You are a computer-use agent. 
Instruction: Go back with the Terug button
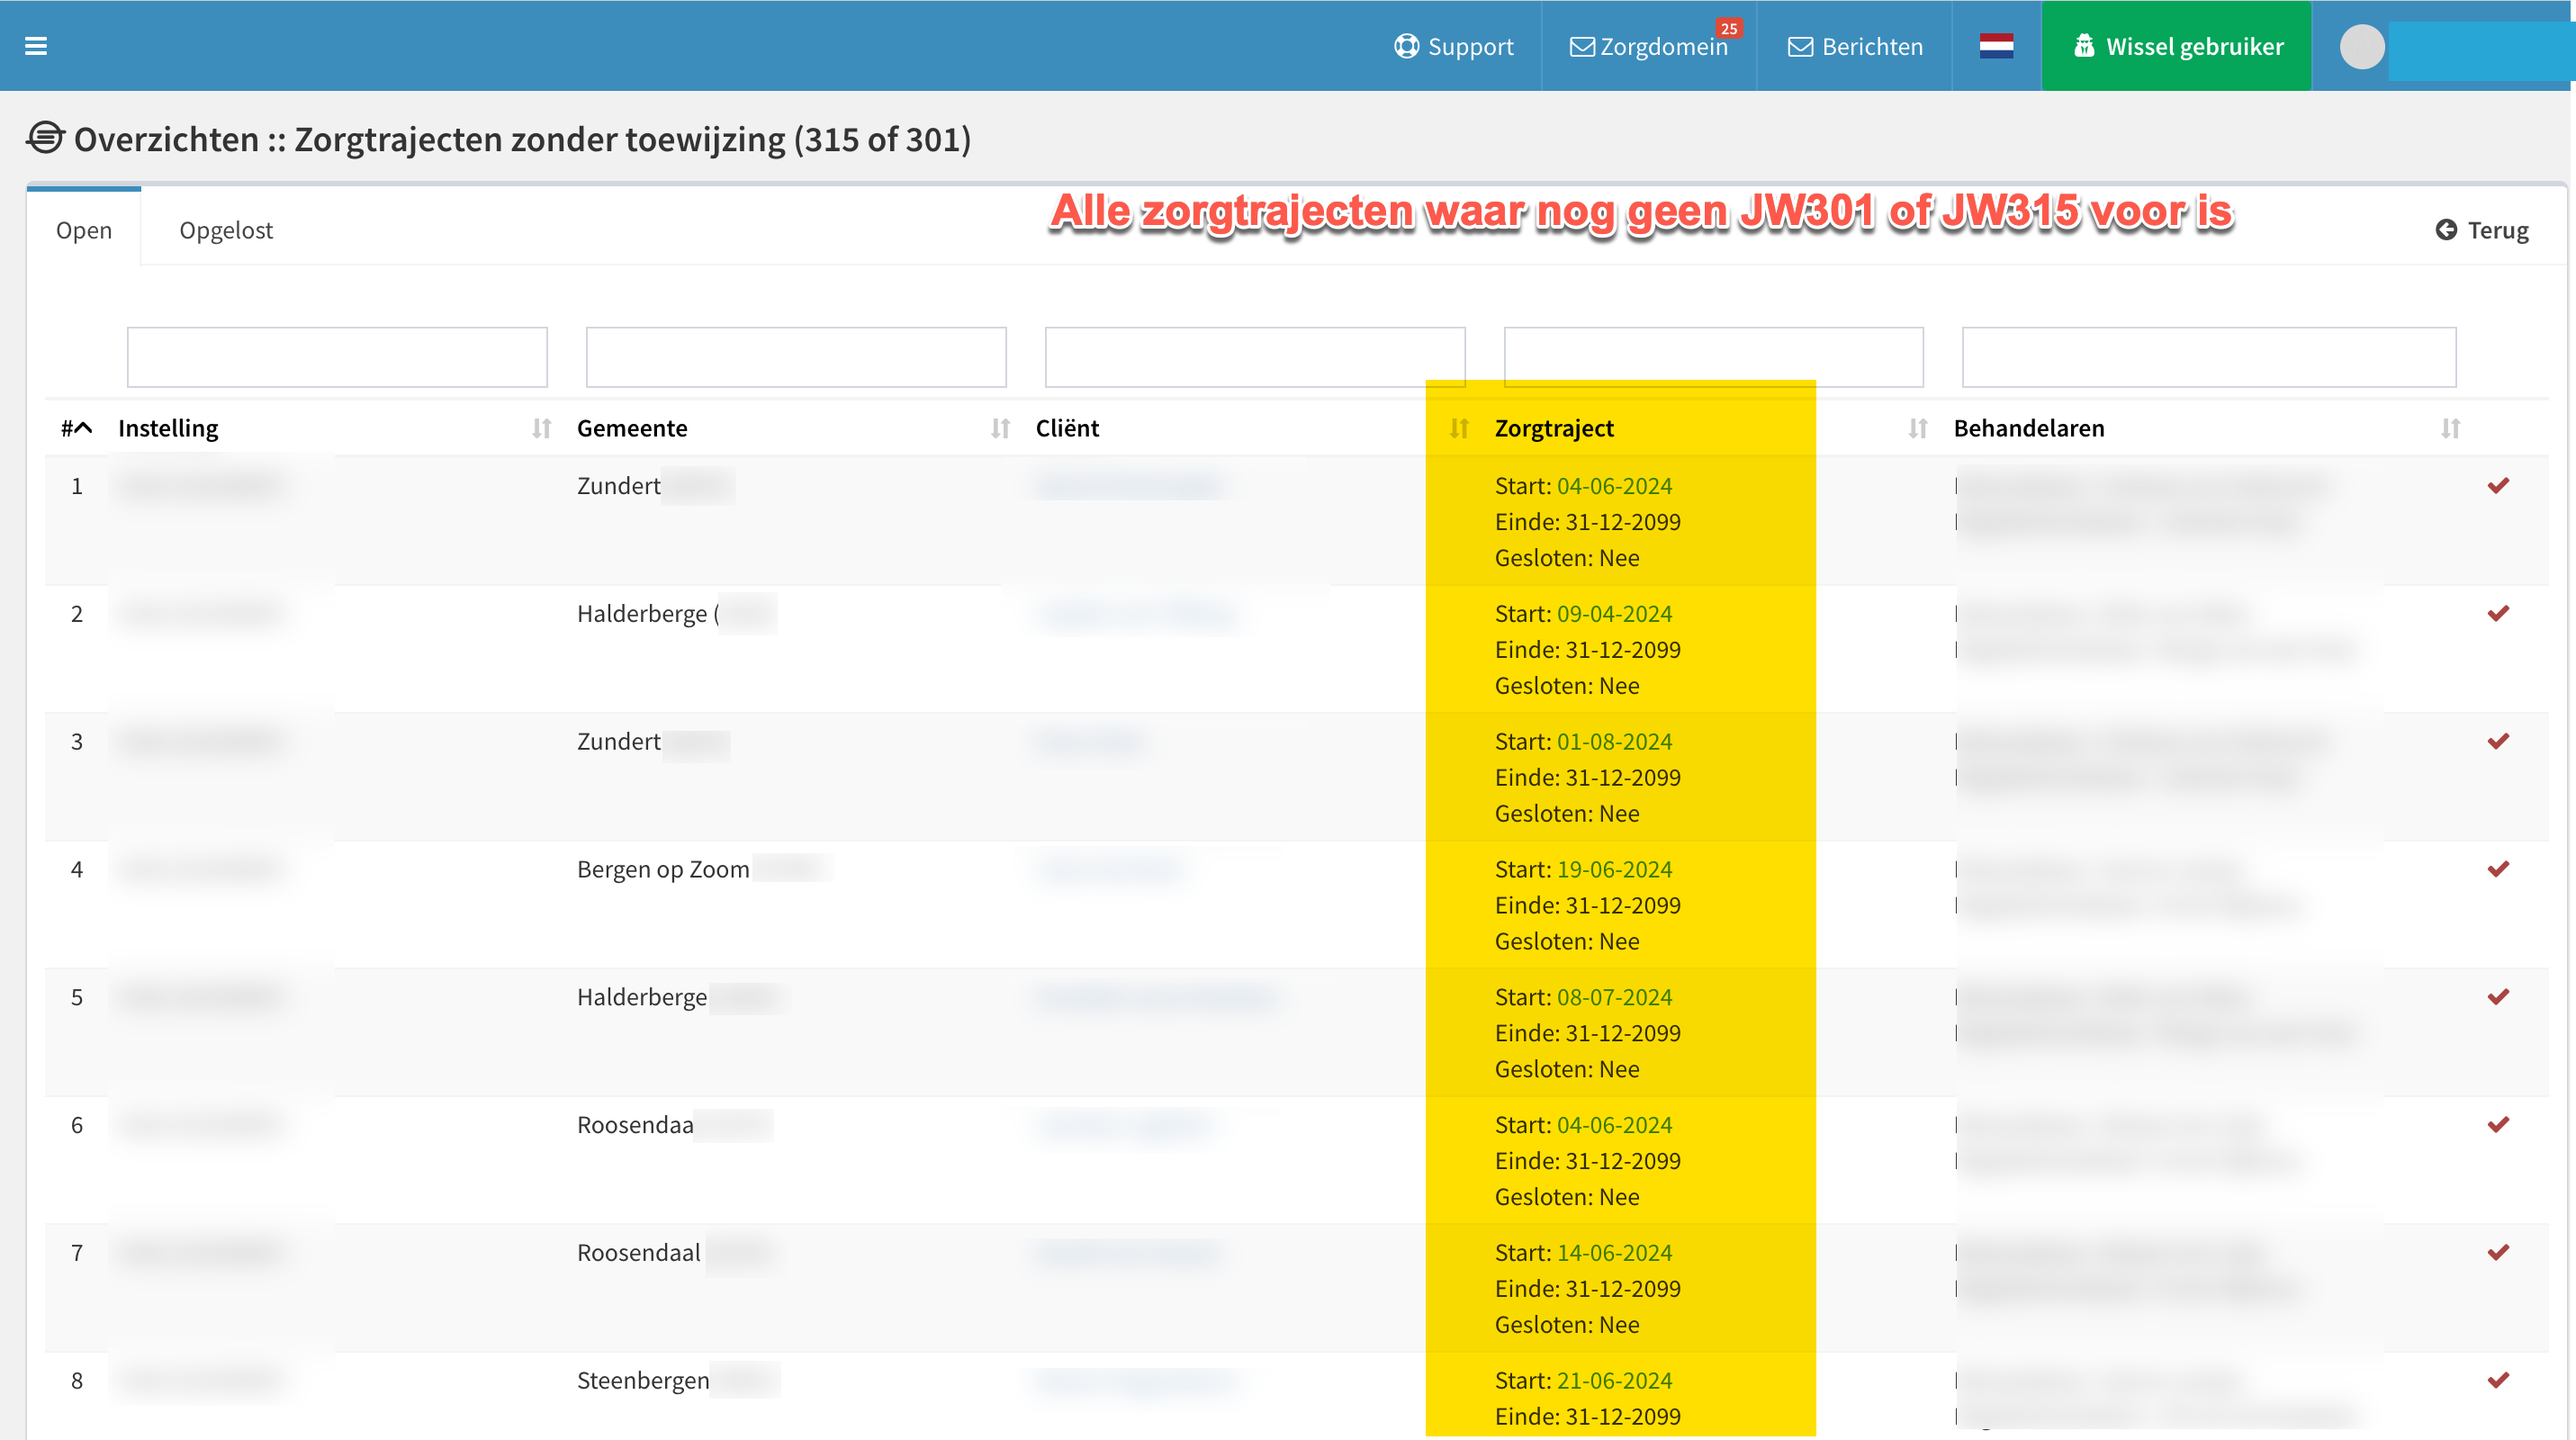tap(2482, 230)
